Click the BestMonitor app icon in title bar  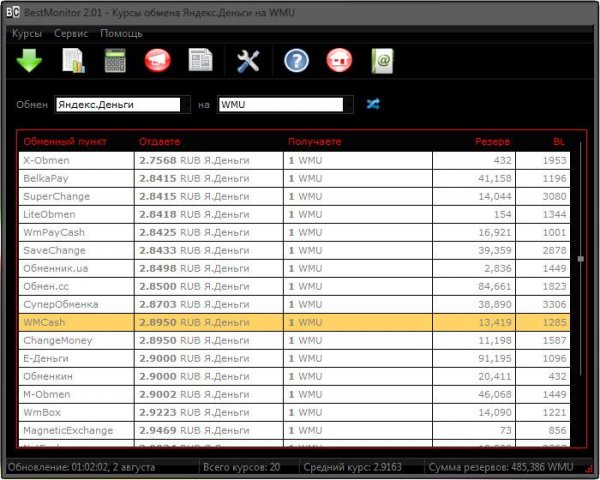pyautogui.click(x=13, y=12)
